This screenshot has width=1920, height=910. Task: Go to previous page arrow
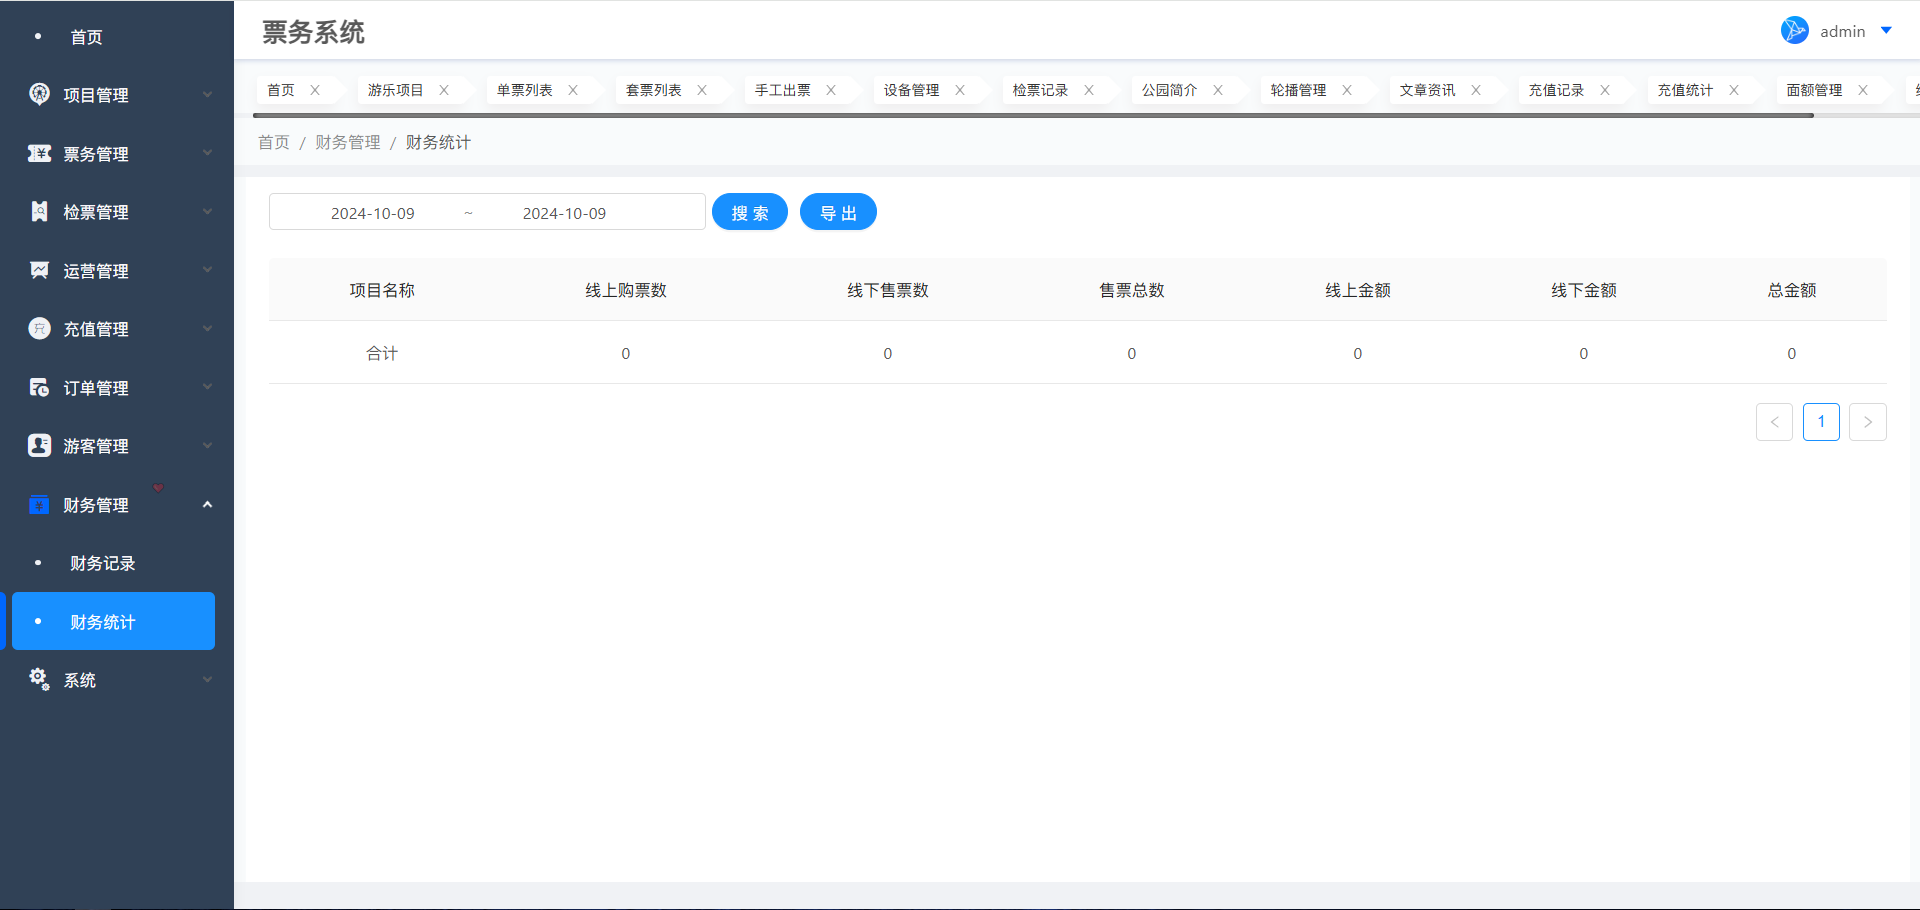tap(1774, 422)
